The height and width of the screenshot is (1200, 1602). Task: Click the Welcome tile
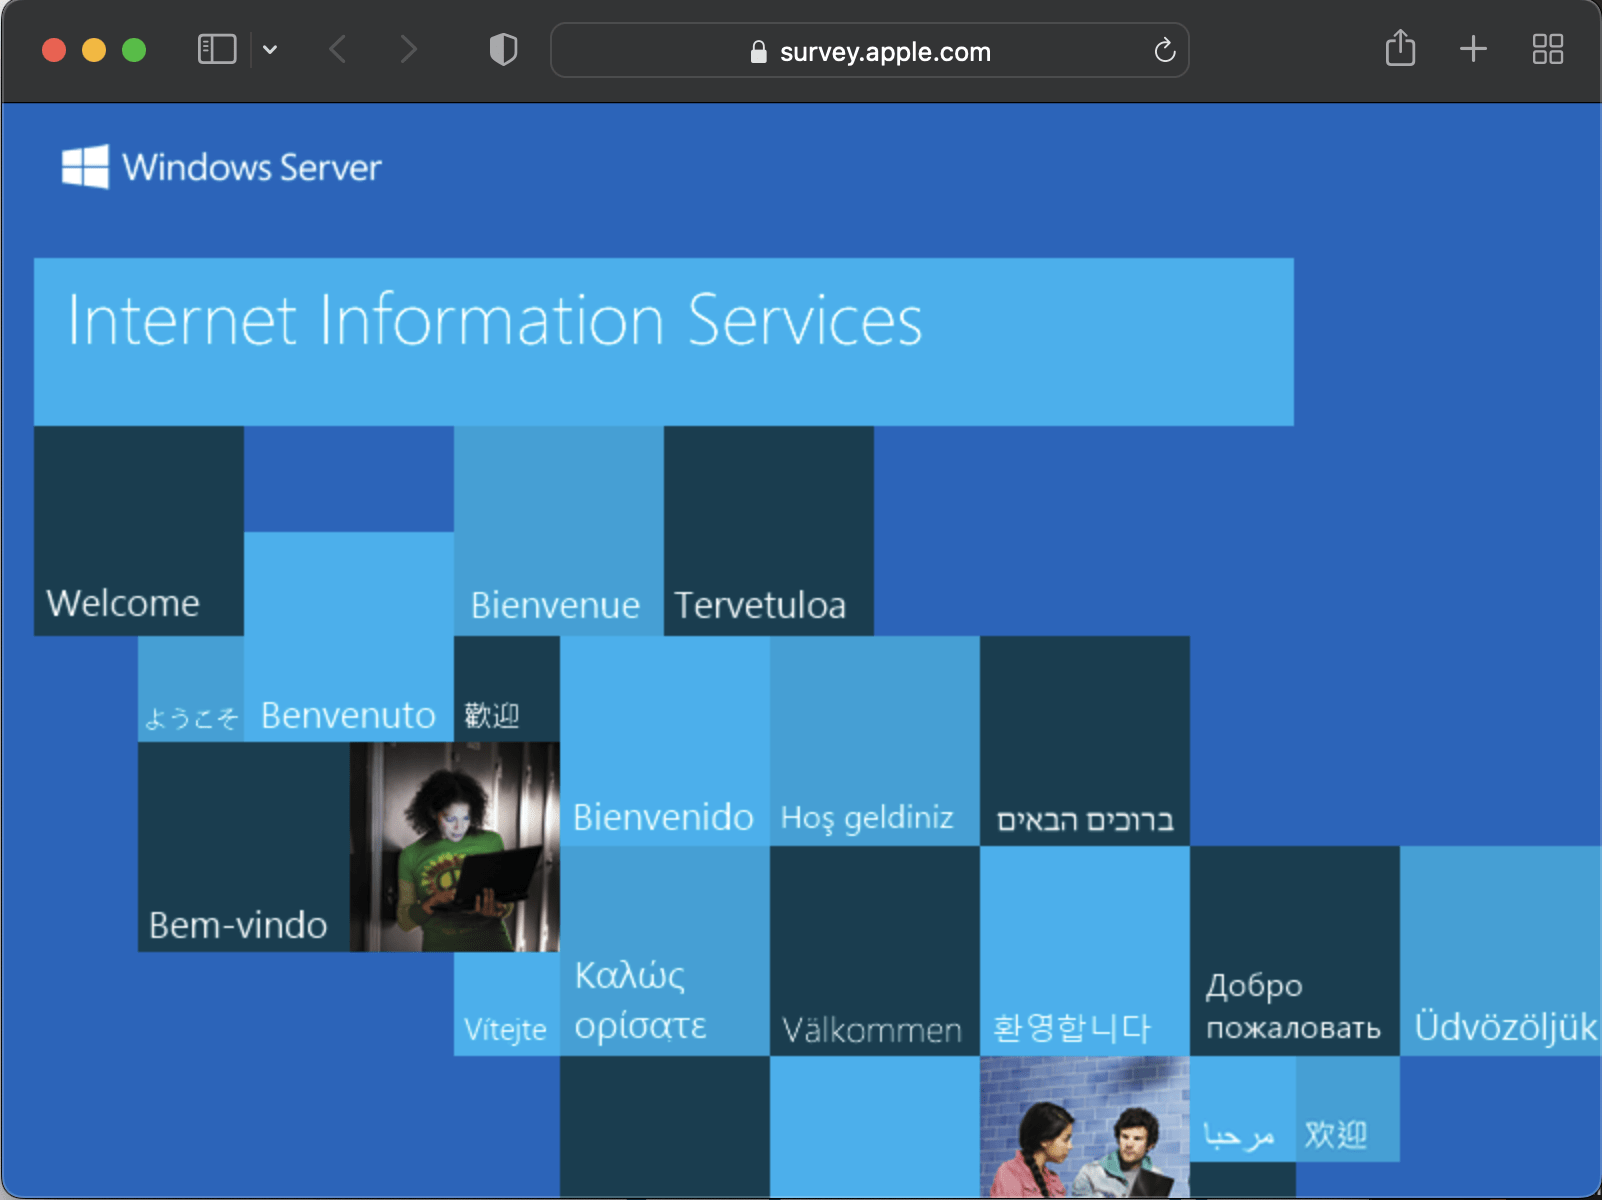point(139,531)
